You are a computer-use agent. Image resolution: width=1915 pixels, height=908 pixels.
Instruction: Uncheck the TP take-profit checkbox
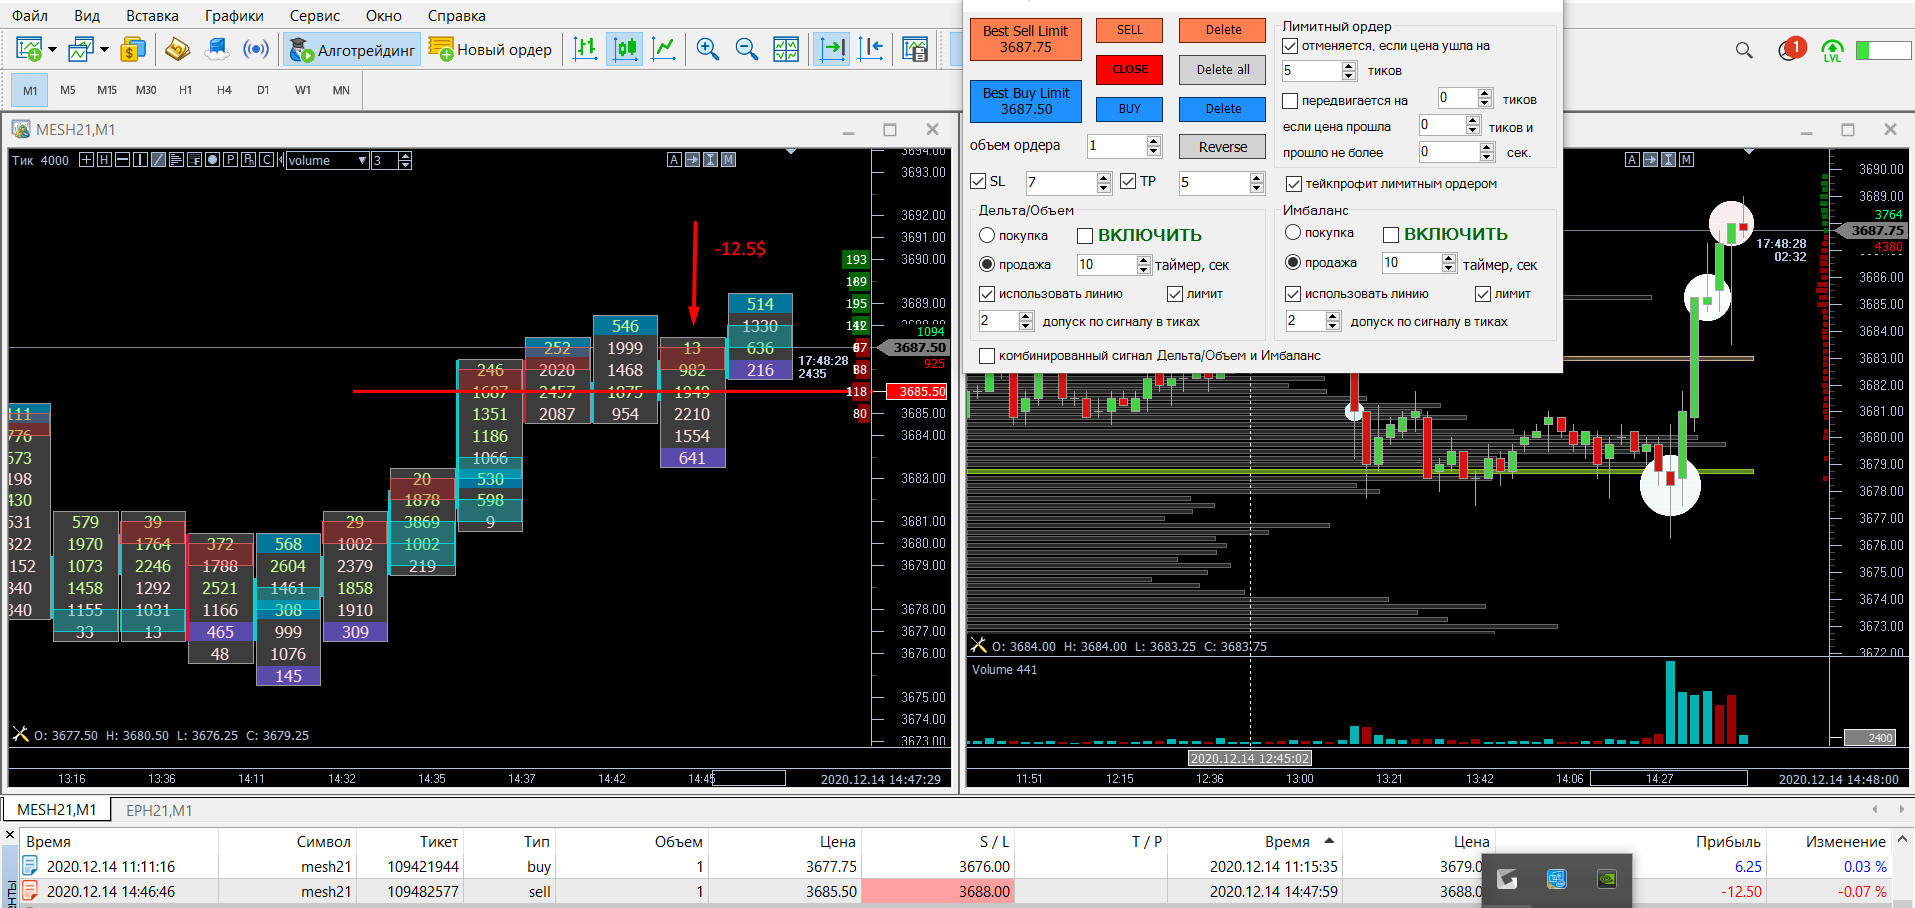pyautogui.click(x=1129, y=182)
